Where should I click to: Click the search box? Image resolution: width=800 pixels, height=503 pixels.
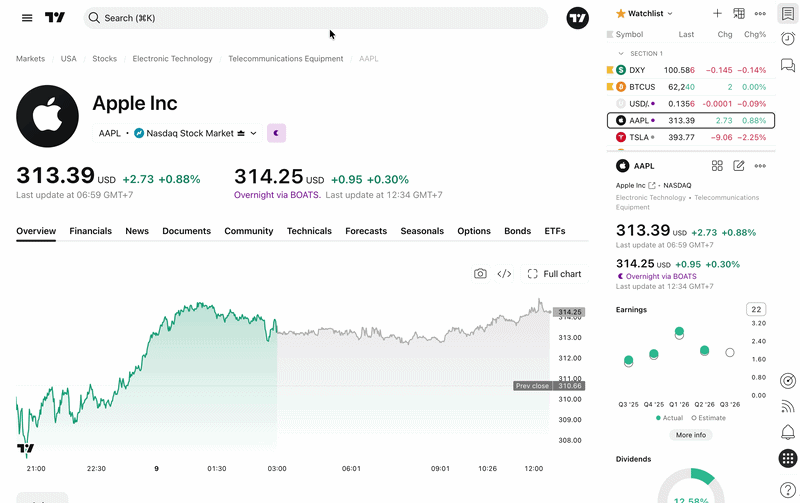[x=315, y=18]
